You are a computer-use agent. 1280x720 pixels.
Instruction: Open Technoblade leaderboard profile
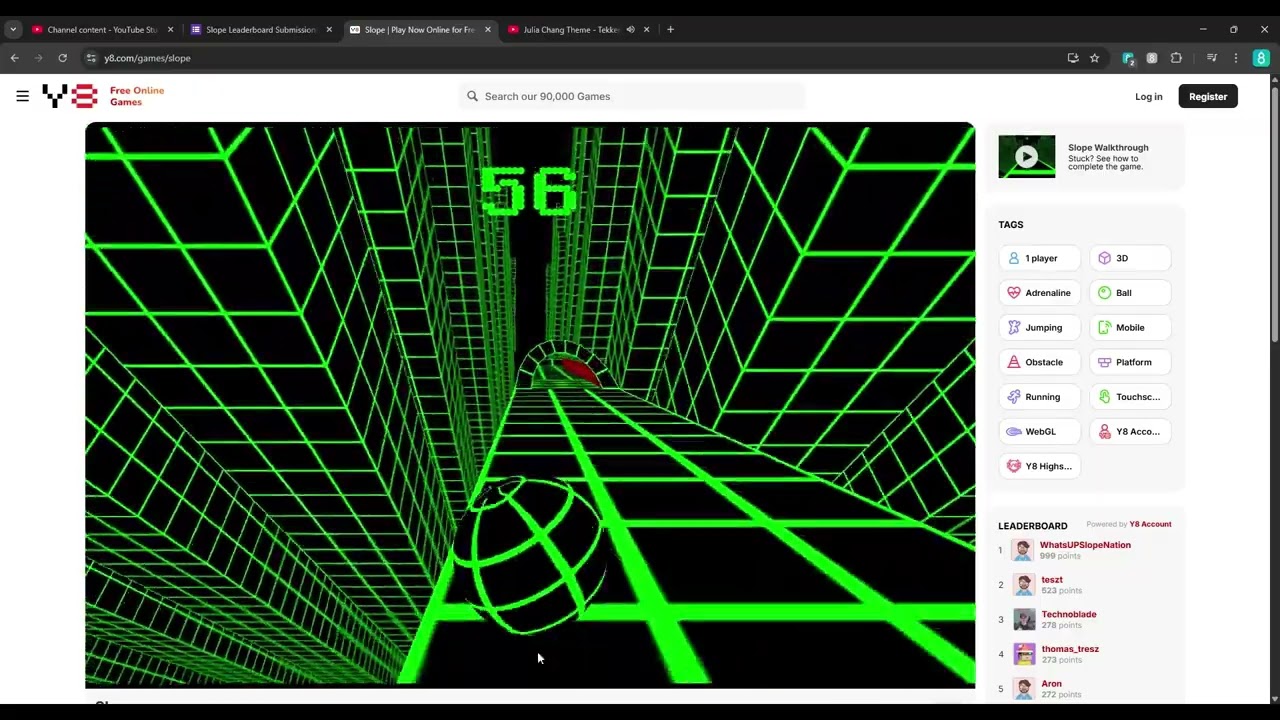point(1069,614)
